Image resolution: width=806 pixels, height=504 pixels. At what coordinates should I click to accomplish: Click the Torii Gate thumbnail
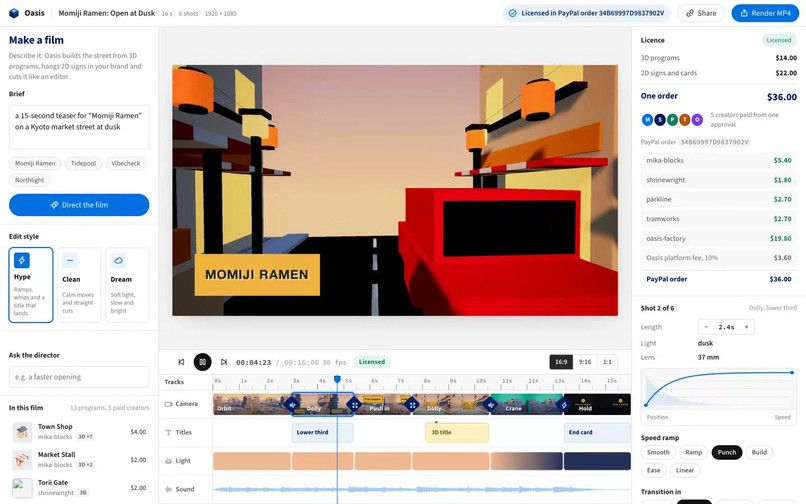[22, 488]
